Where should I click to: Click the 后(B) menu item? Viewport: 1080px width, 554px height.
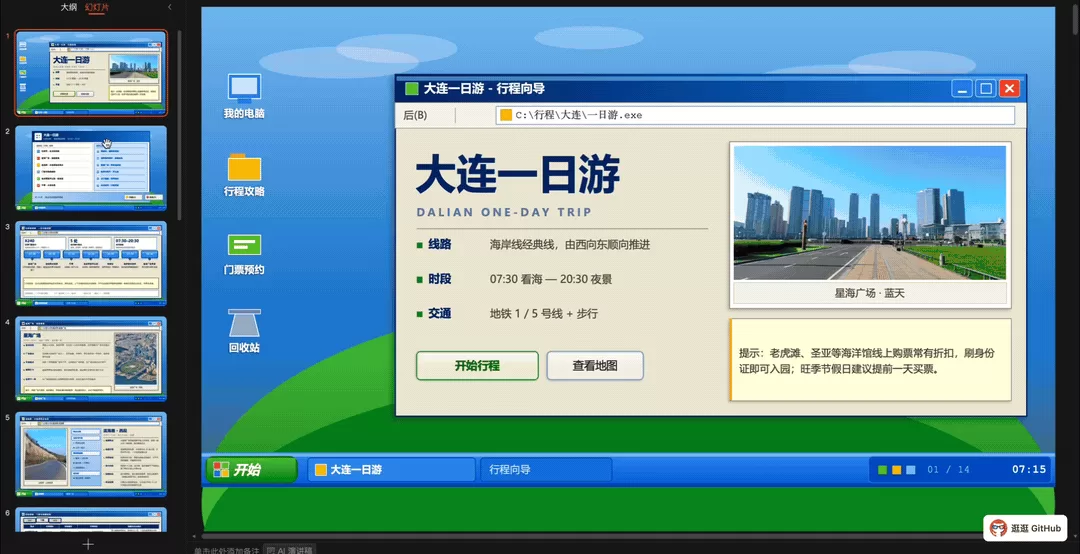415,115
